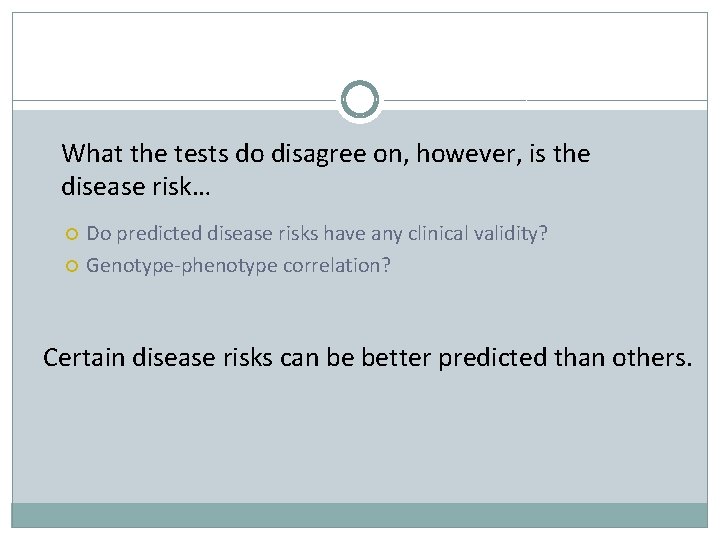Click the divider line left of the circle

[x=175, y=100]
